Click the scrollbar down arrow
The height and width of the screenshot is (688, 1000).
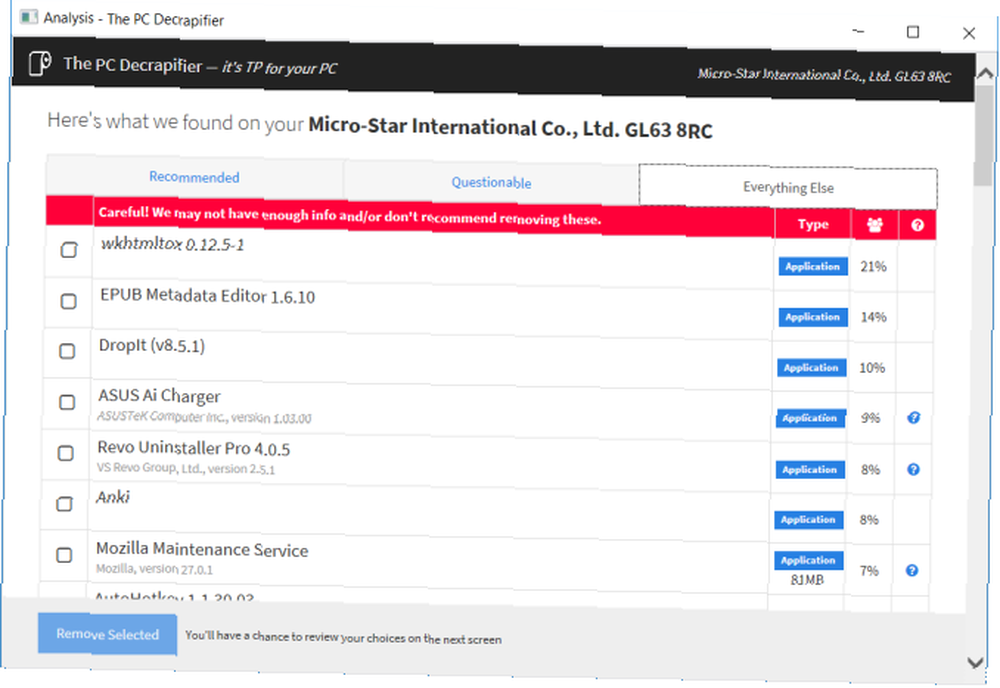pyautogui.click(x=975, y=662)
